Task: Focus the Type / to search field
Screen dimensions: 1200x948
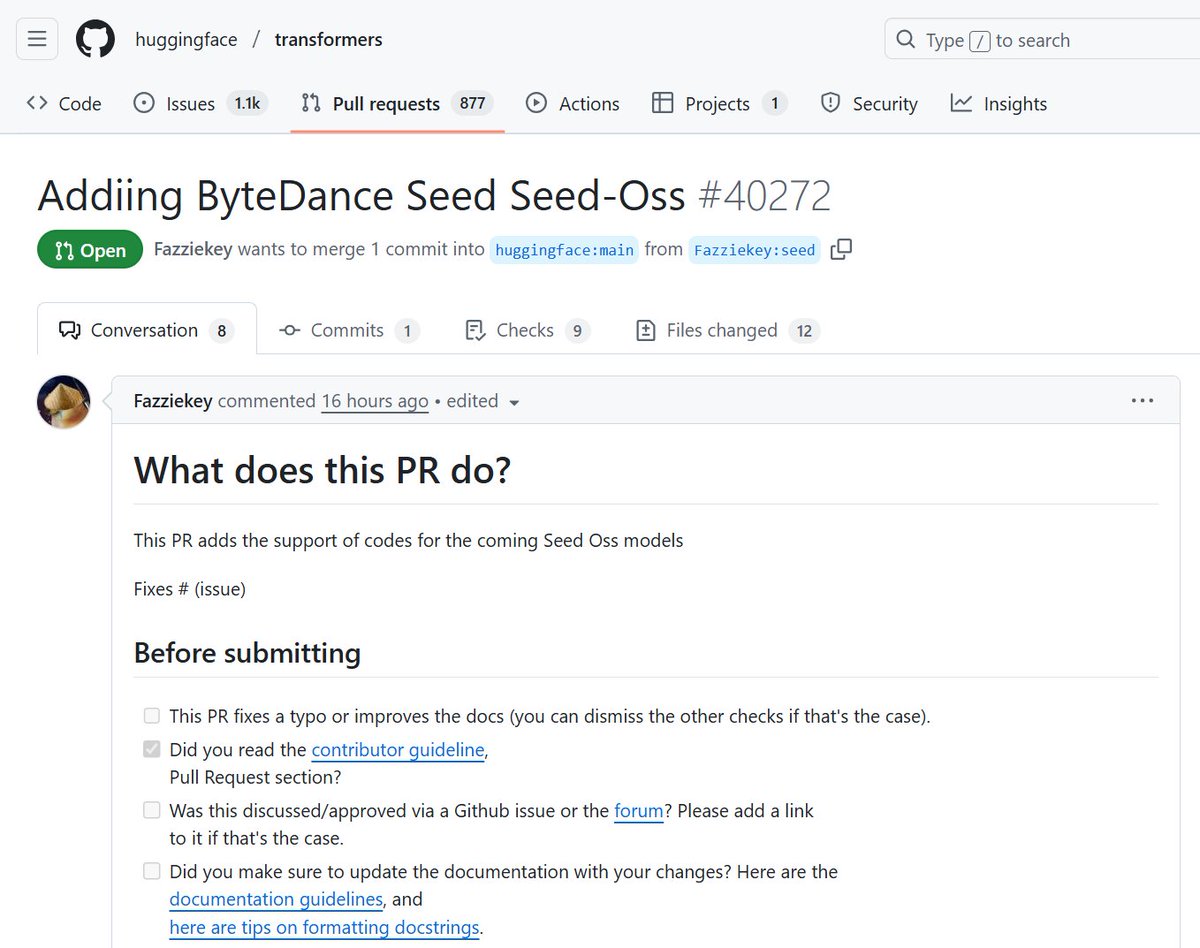Action: [1041, 40]
